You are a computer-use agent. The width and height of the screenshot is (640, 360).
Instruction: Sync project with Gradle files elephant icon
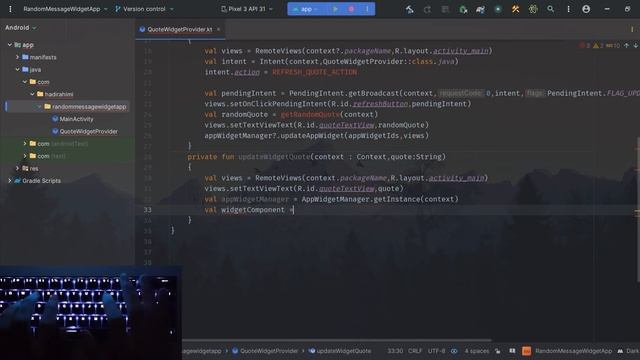[x=480, y=9]
